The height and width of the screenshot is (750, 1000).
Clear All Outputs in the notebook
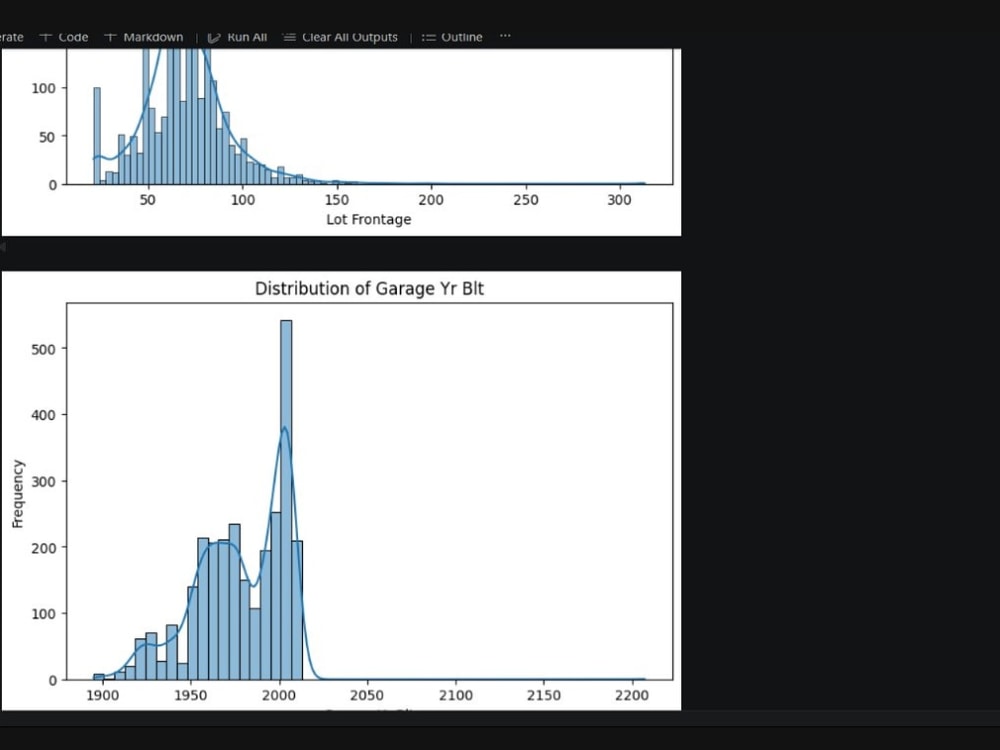point(340,37)
